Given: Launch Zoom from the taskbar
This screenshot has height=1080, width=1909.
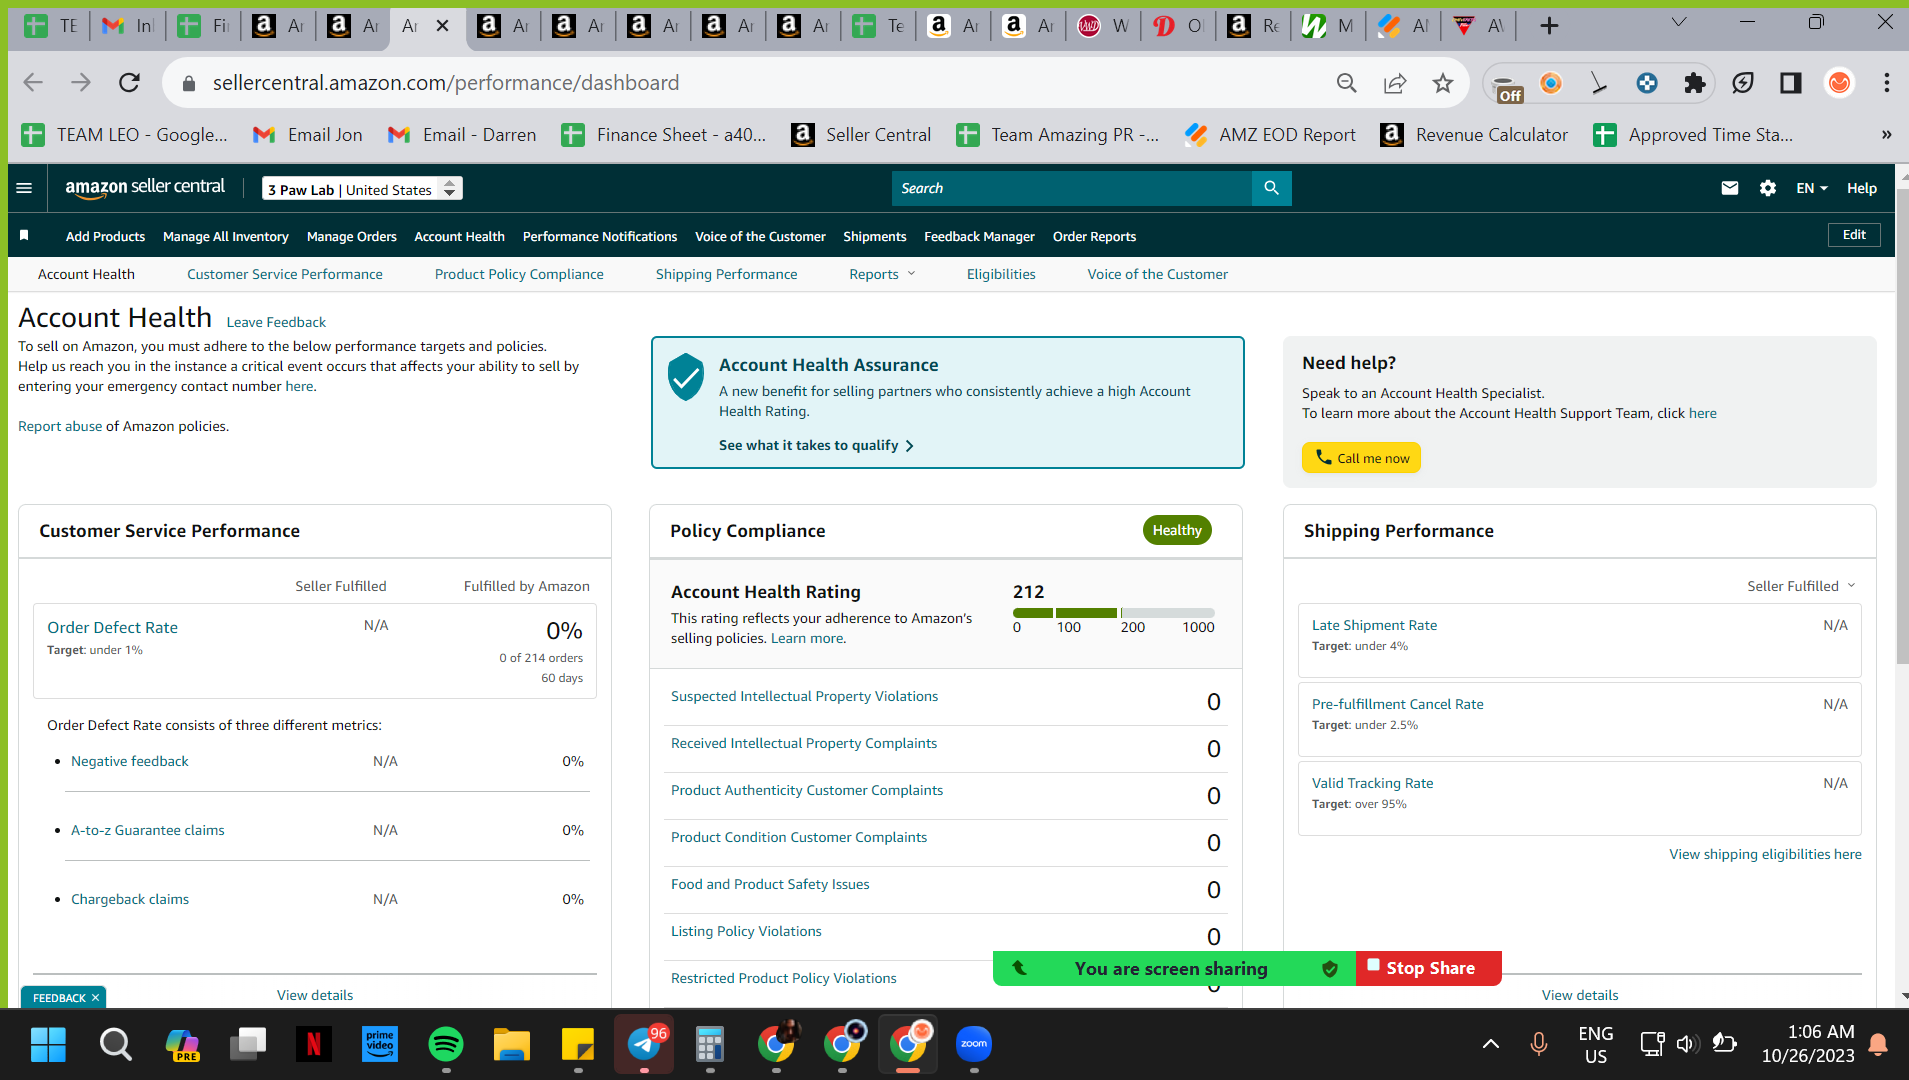Looking at the screenshot, I should point(973,1044).
